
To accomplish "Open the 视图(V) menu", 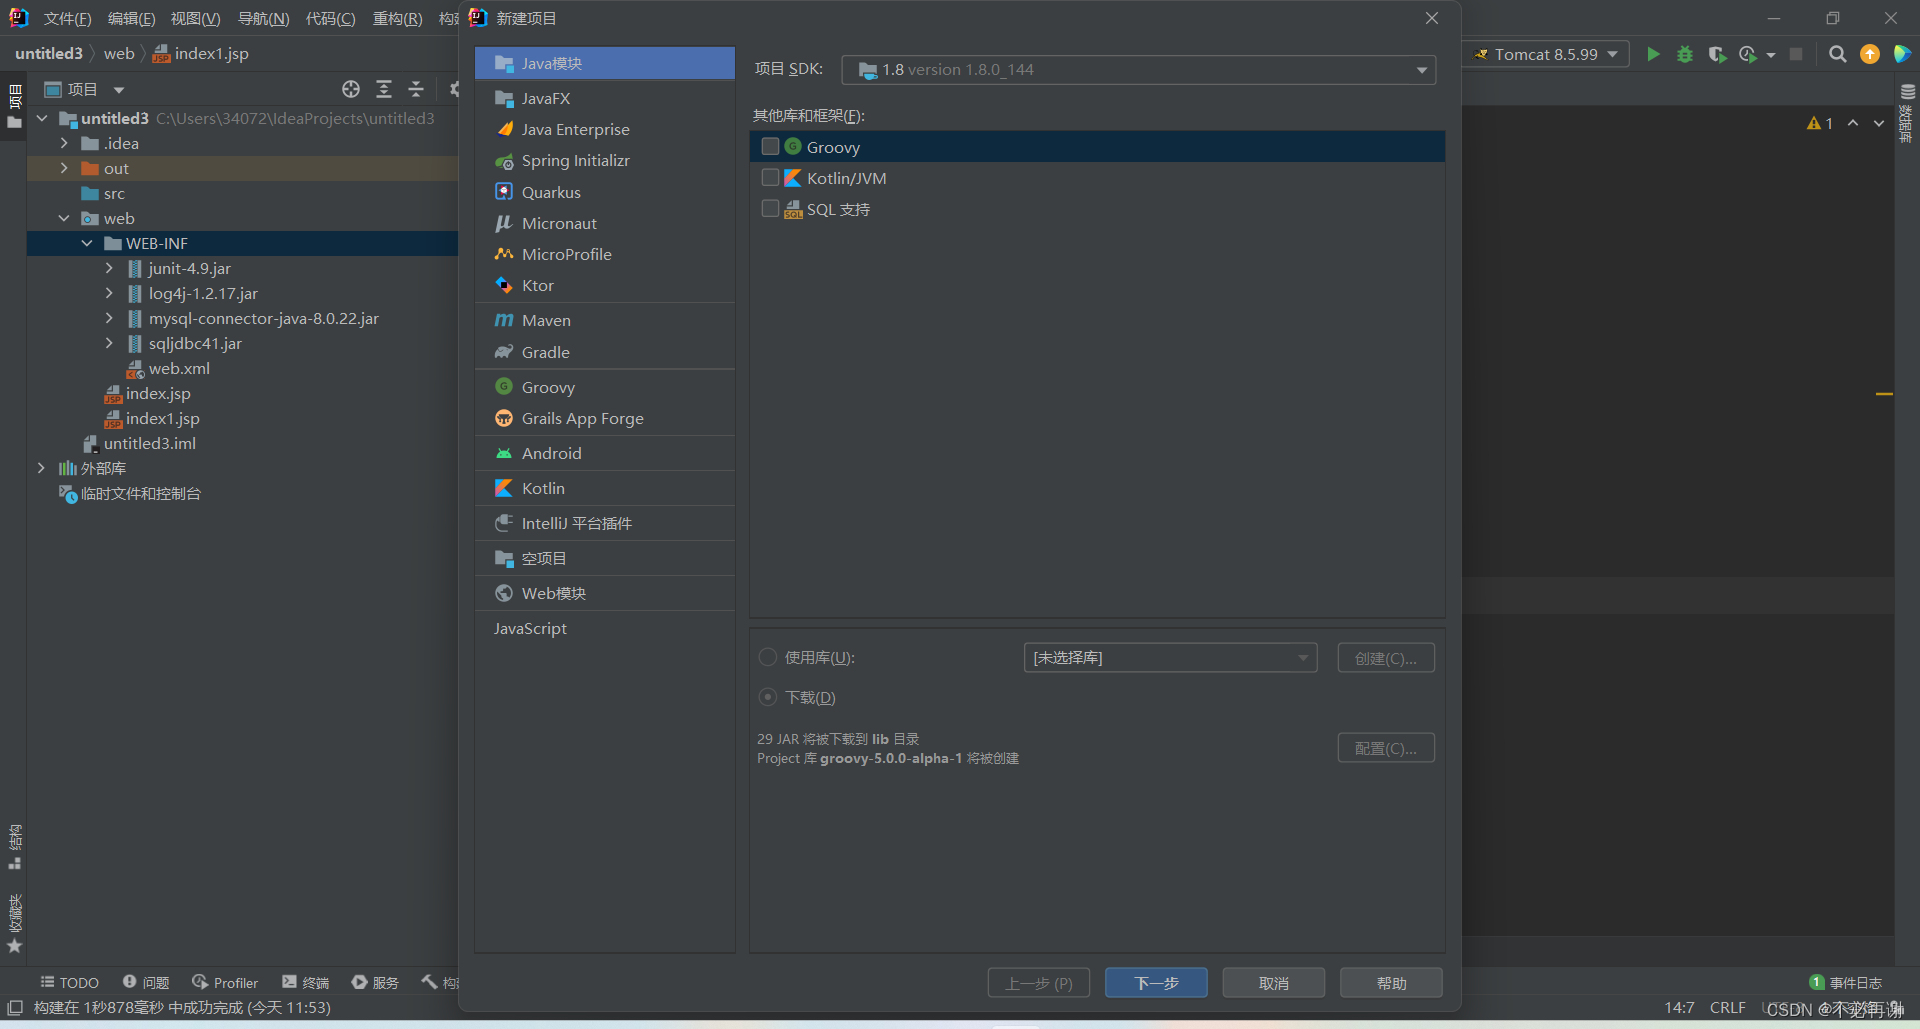I will click(195, 18).
